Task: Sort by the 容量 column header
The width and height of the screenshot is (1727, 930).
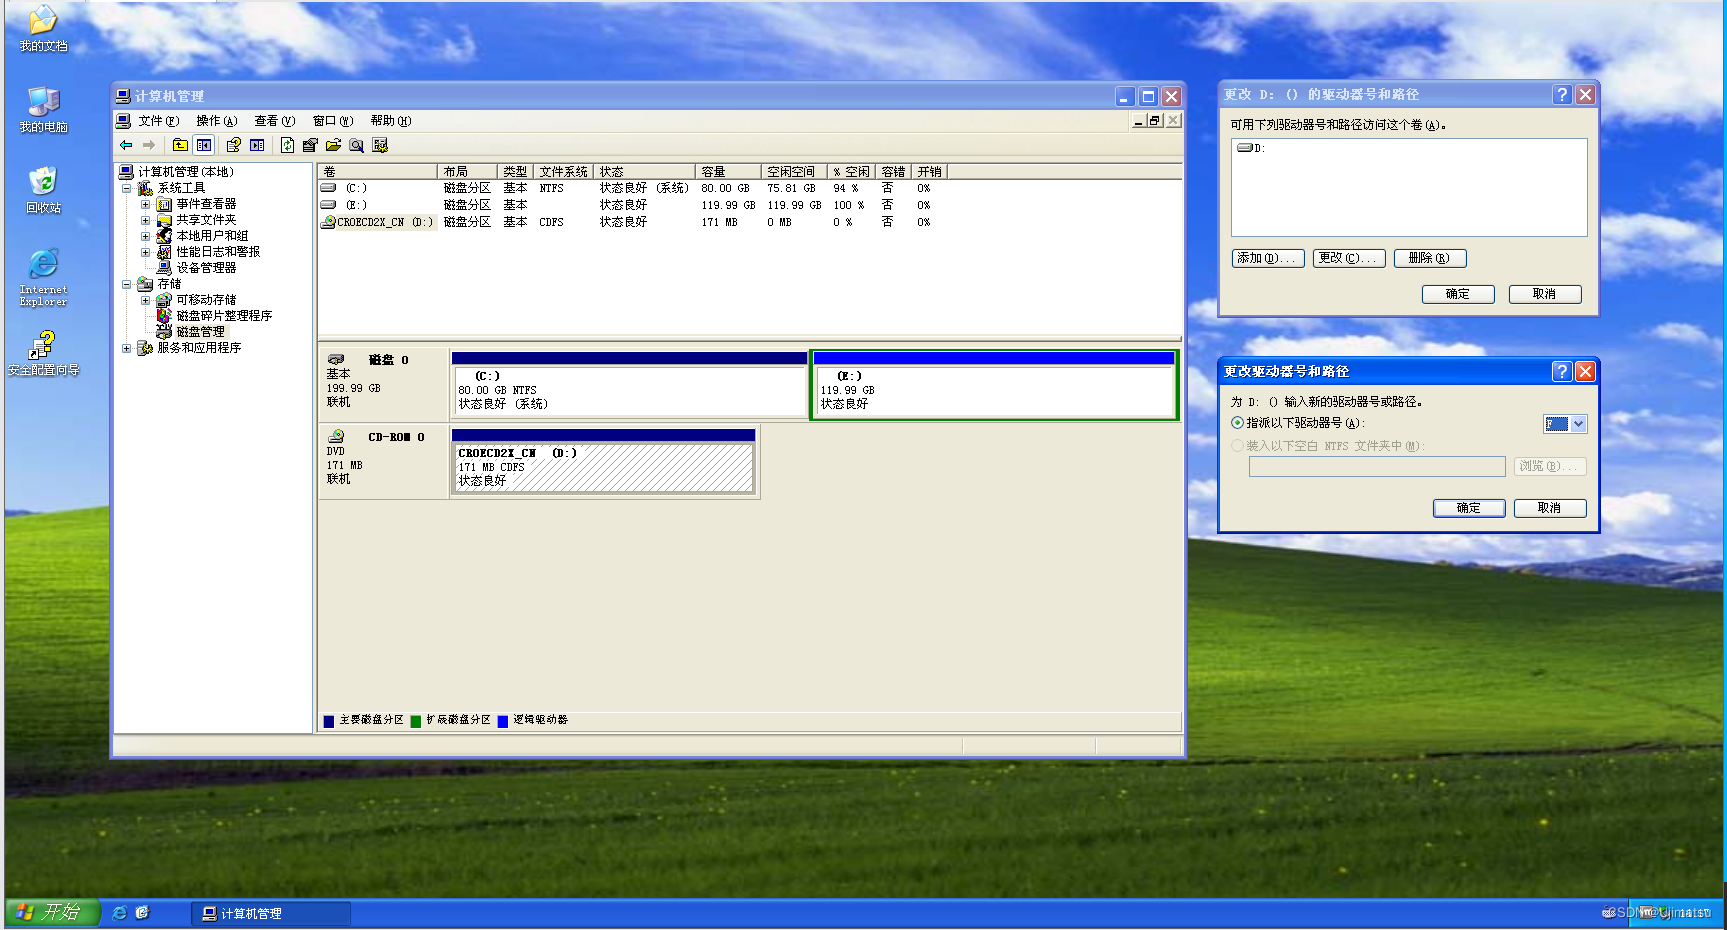Action: pos(727,172)
